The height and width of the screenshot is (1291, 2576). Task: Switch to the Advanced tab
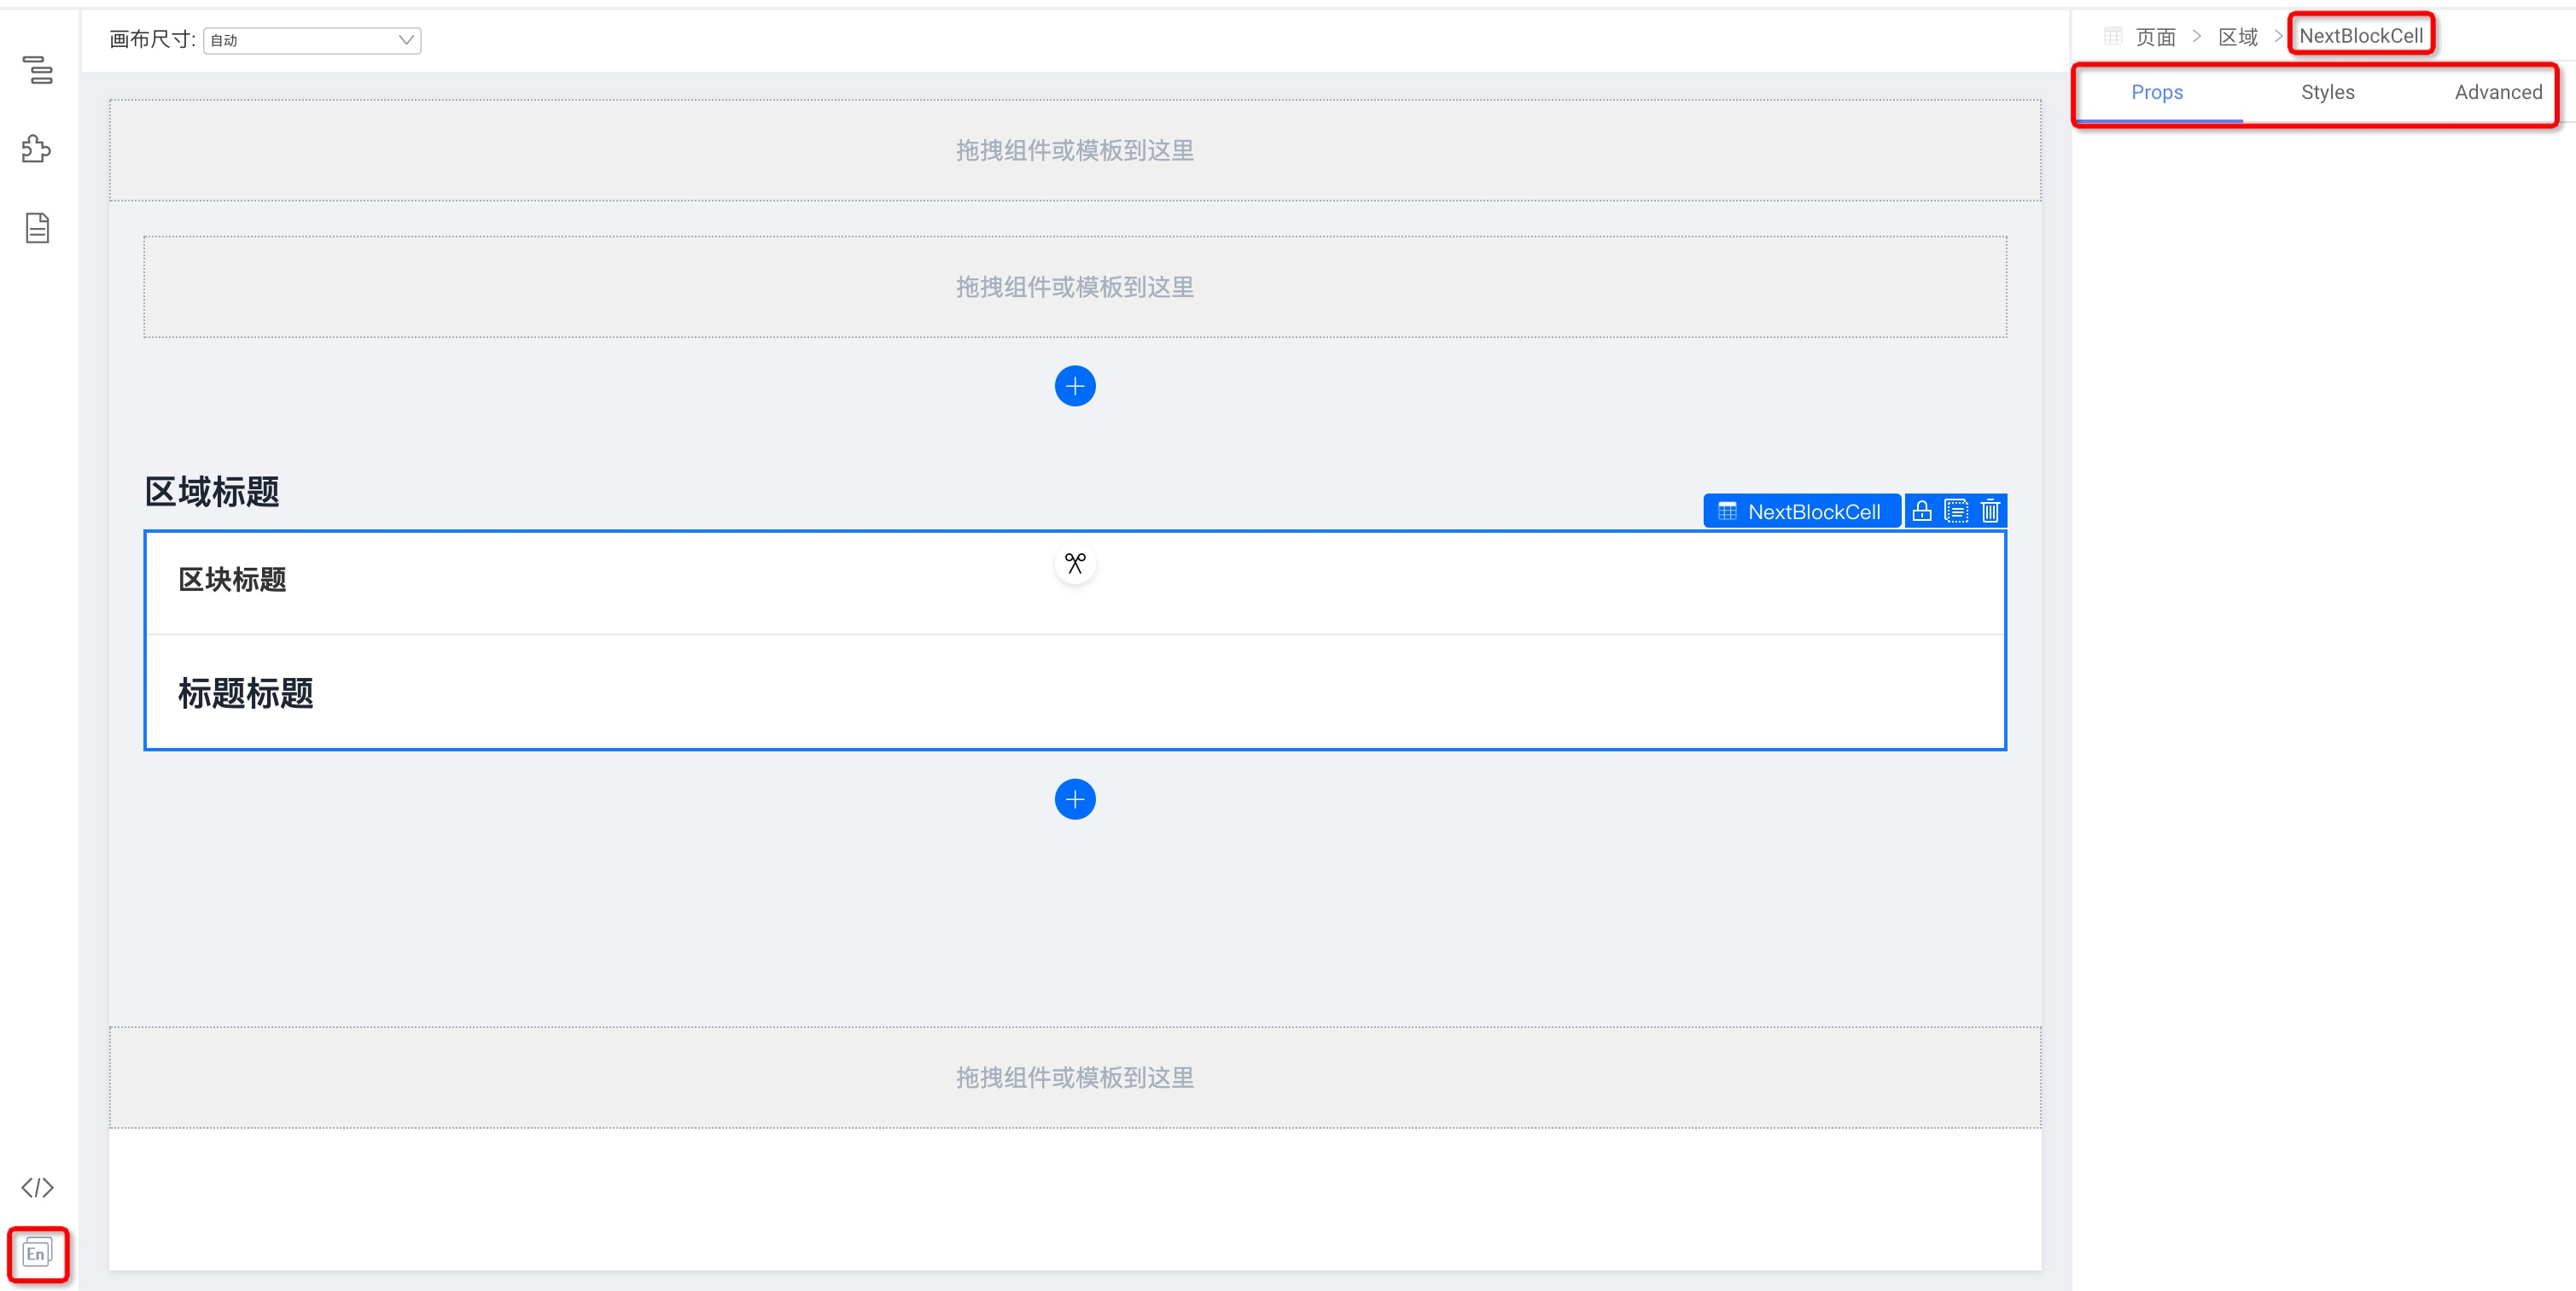pyautogui.click(x=2497, y=92)
